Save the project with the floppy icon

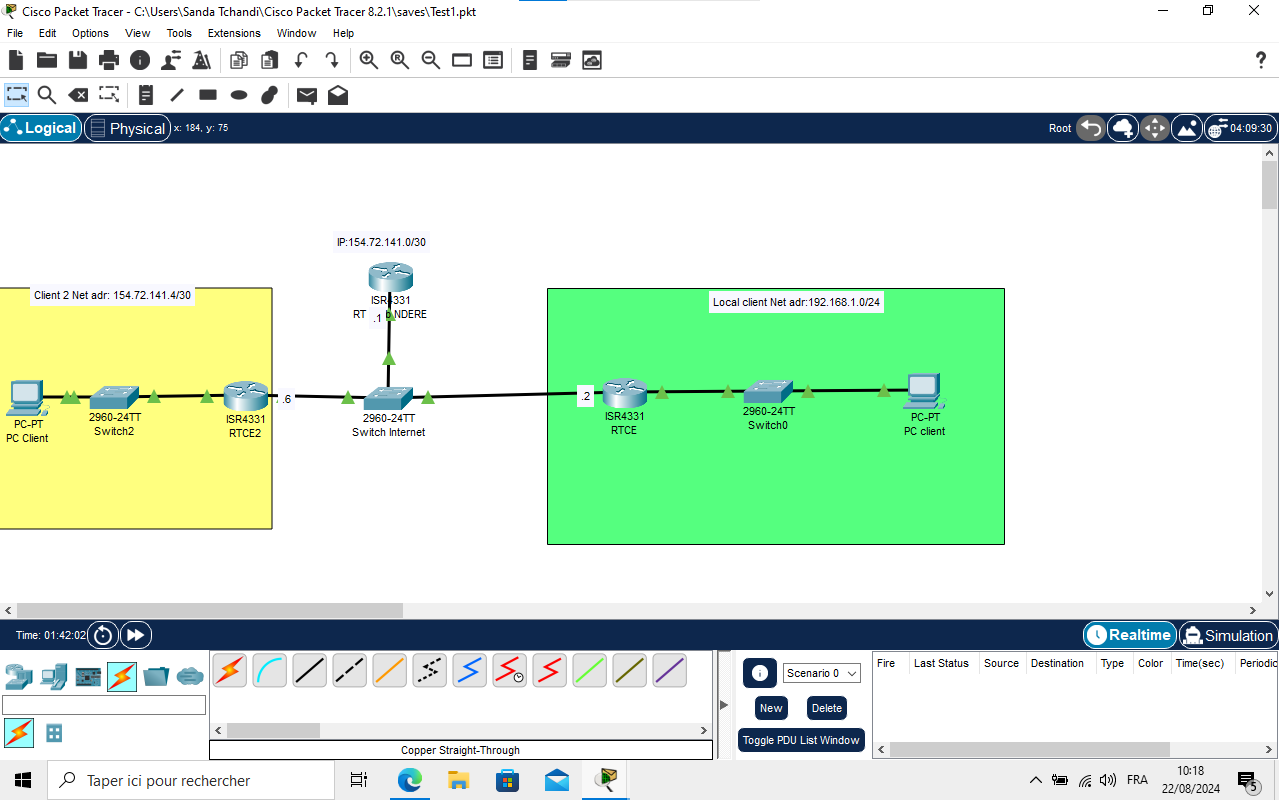(x=78, y=61)
